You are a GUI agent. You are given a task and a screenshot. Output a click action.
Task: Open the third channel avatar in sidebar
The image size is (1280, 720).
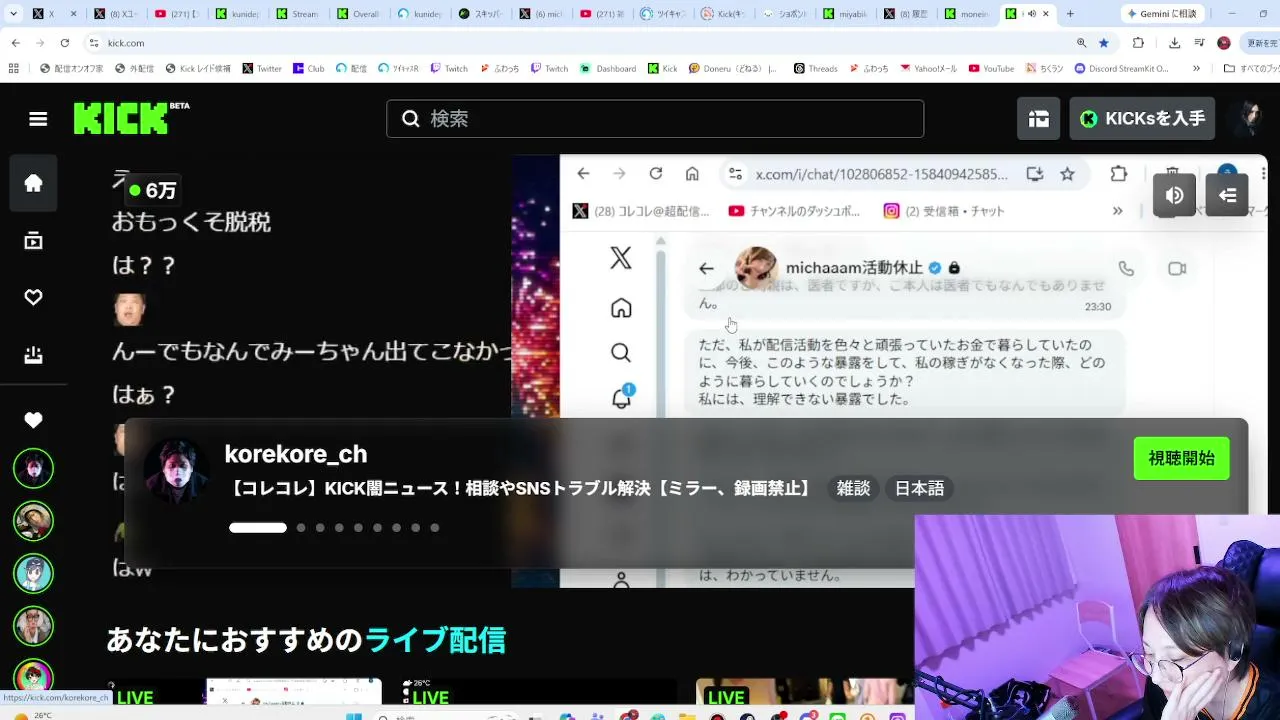click(34, 573)
